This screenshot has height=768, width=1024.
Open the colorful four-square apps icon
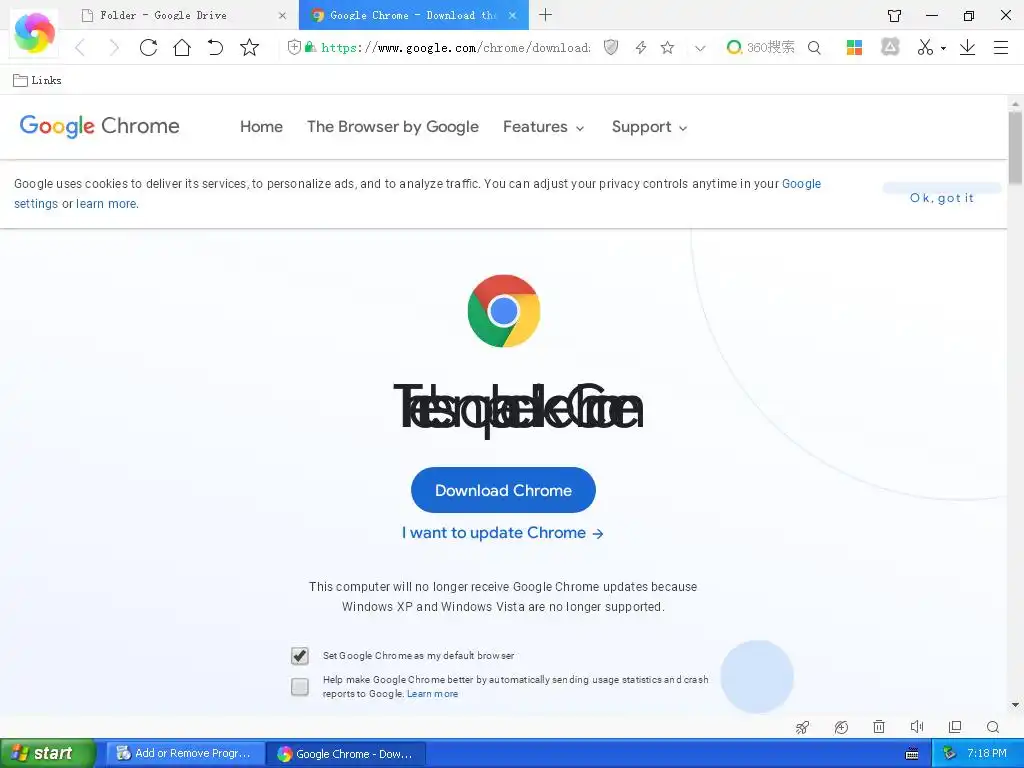coord(854,47)
